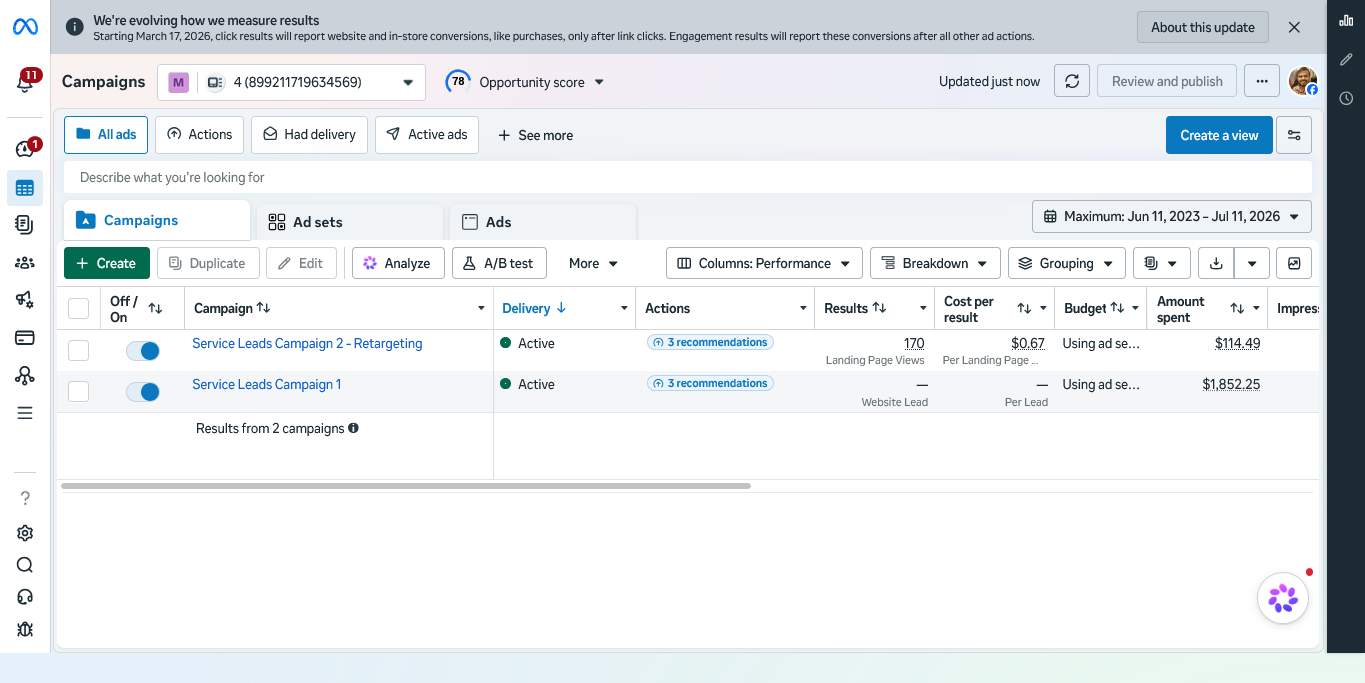This screenshot has width=1365, height=683.
Task: Open the All tools hamburger menu
Action: click(x=25, y=413)
